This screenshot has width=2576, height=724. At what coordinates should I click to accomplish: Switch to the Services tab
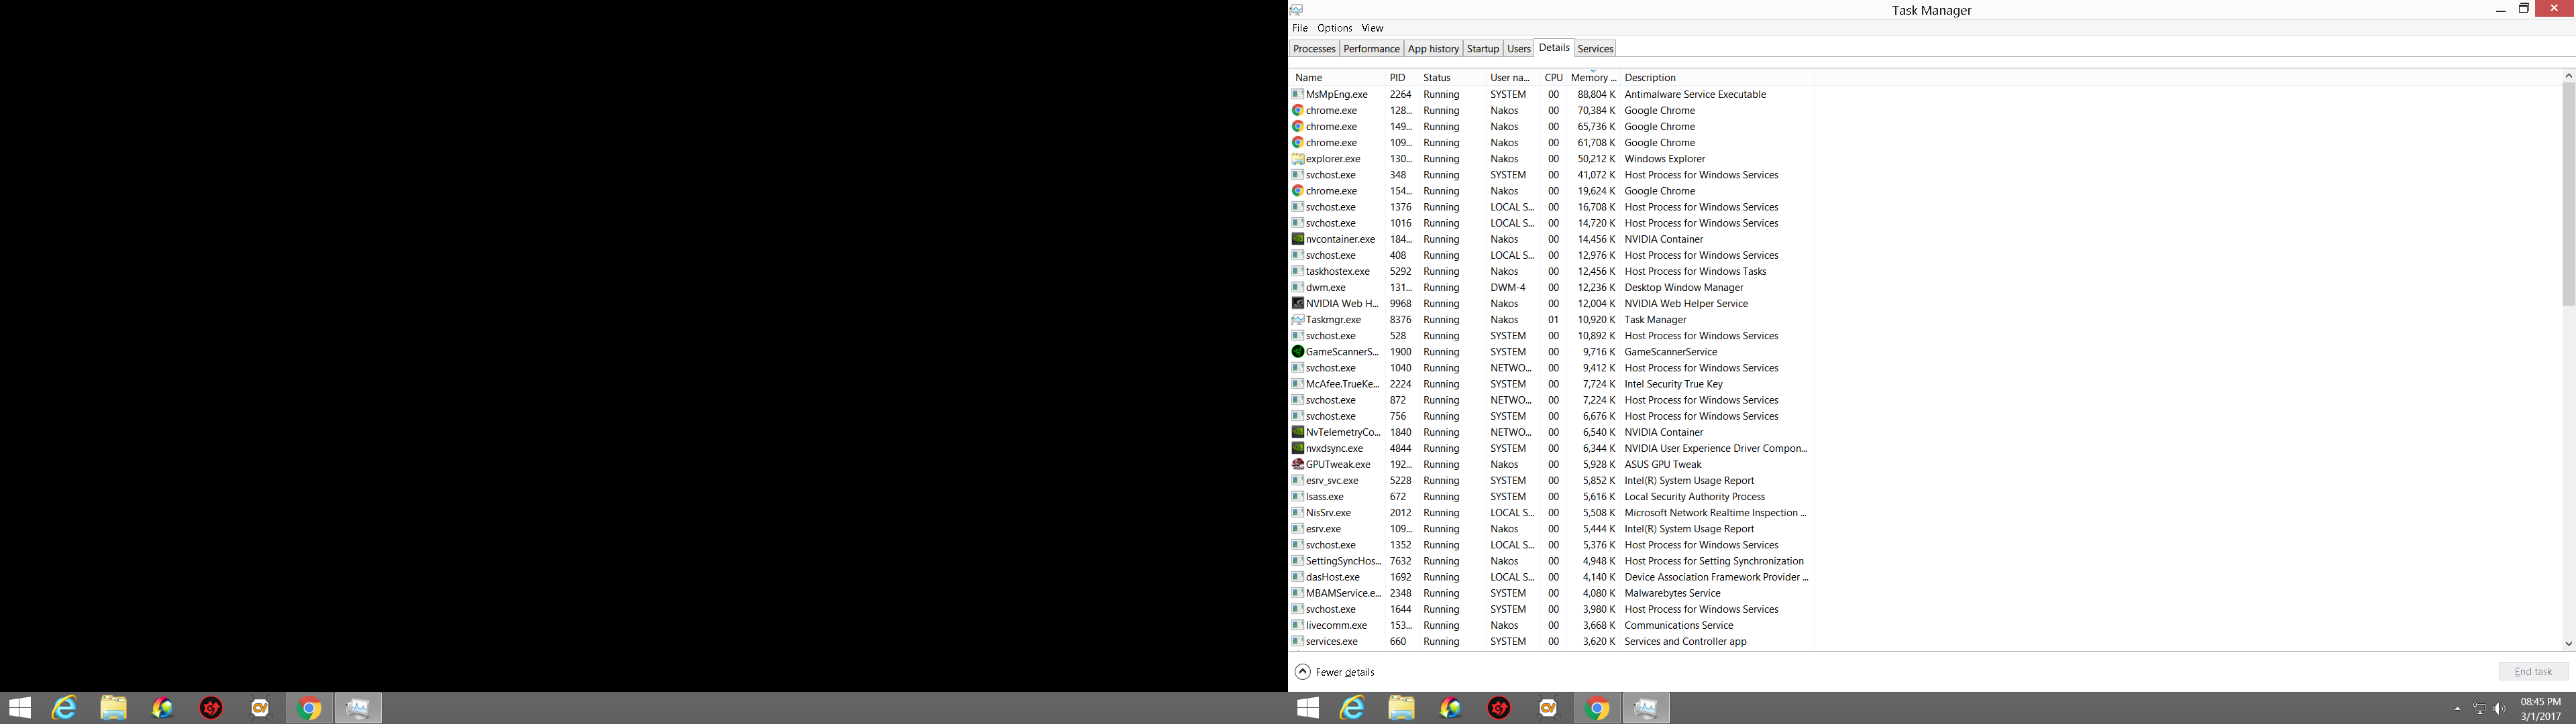[x=1595, y=48]
